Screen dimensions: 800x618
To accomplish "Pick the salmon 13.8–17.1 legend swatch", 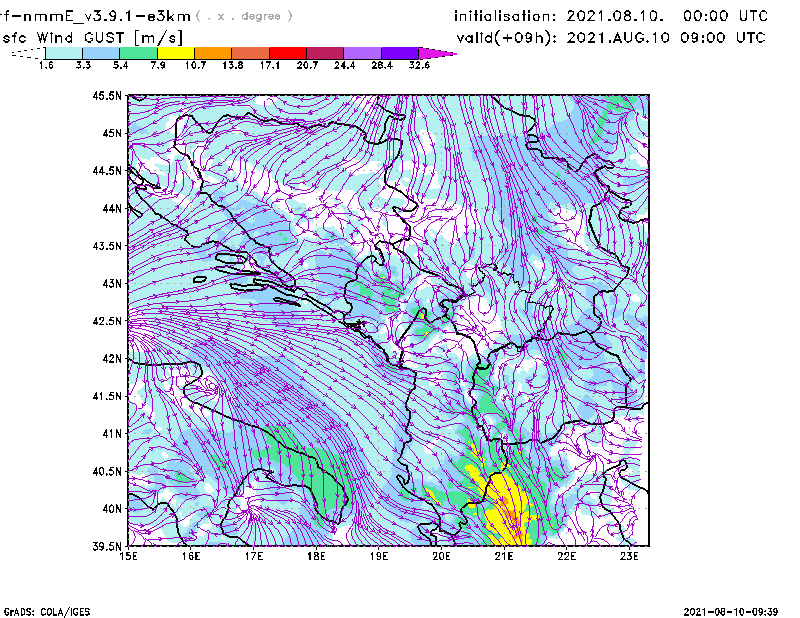I will click(x=251, y=53).
